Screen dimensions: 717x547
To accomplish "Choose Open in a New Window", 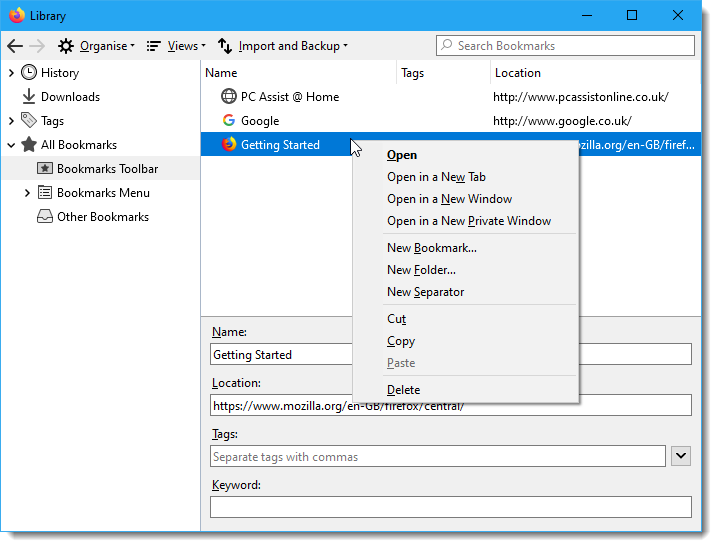I will (466, 199).
